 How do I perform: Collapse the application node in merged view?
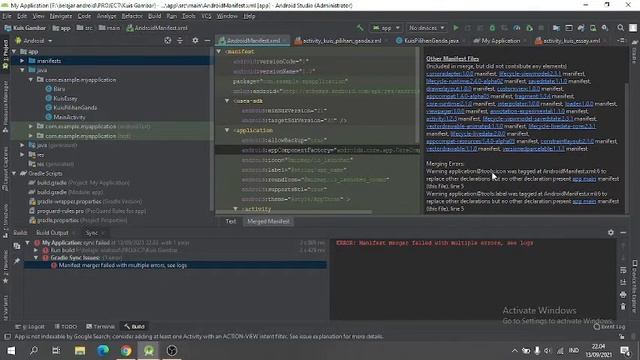(227, 130)
